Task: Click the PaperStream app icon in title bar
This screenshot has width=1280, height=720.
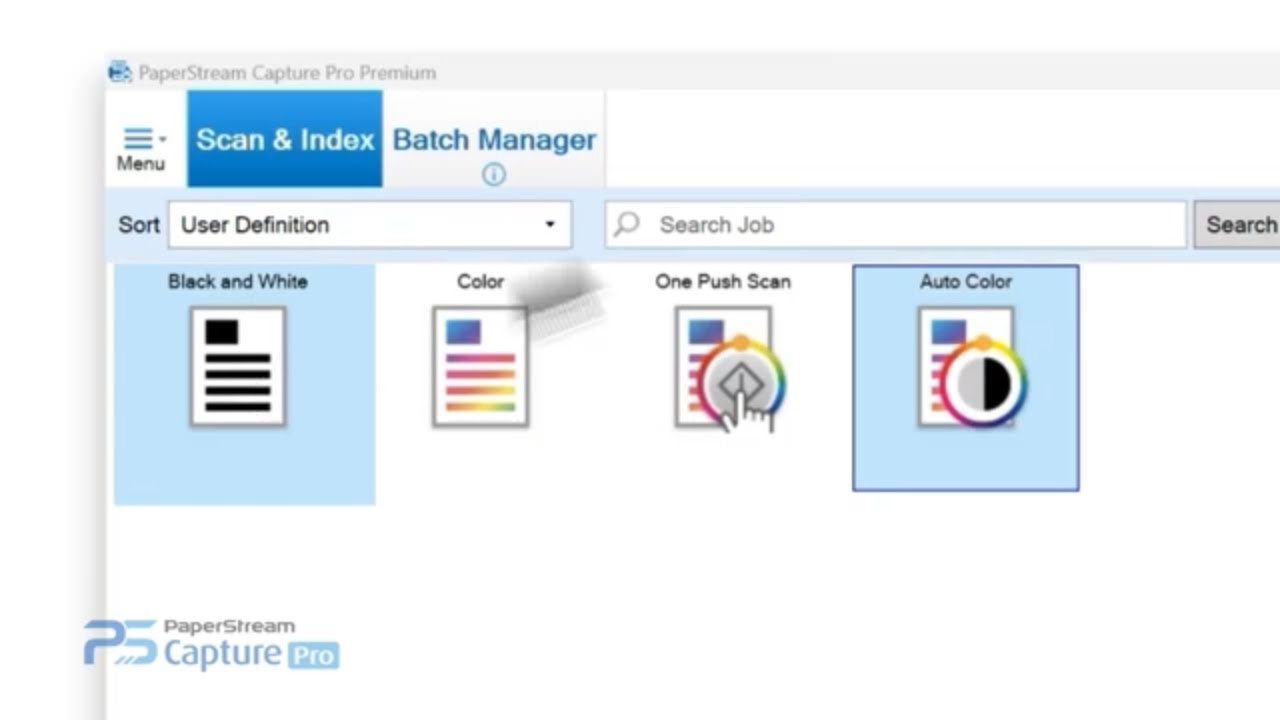Action: [x=120, y=72]
